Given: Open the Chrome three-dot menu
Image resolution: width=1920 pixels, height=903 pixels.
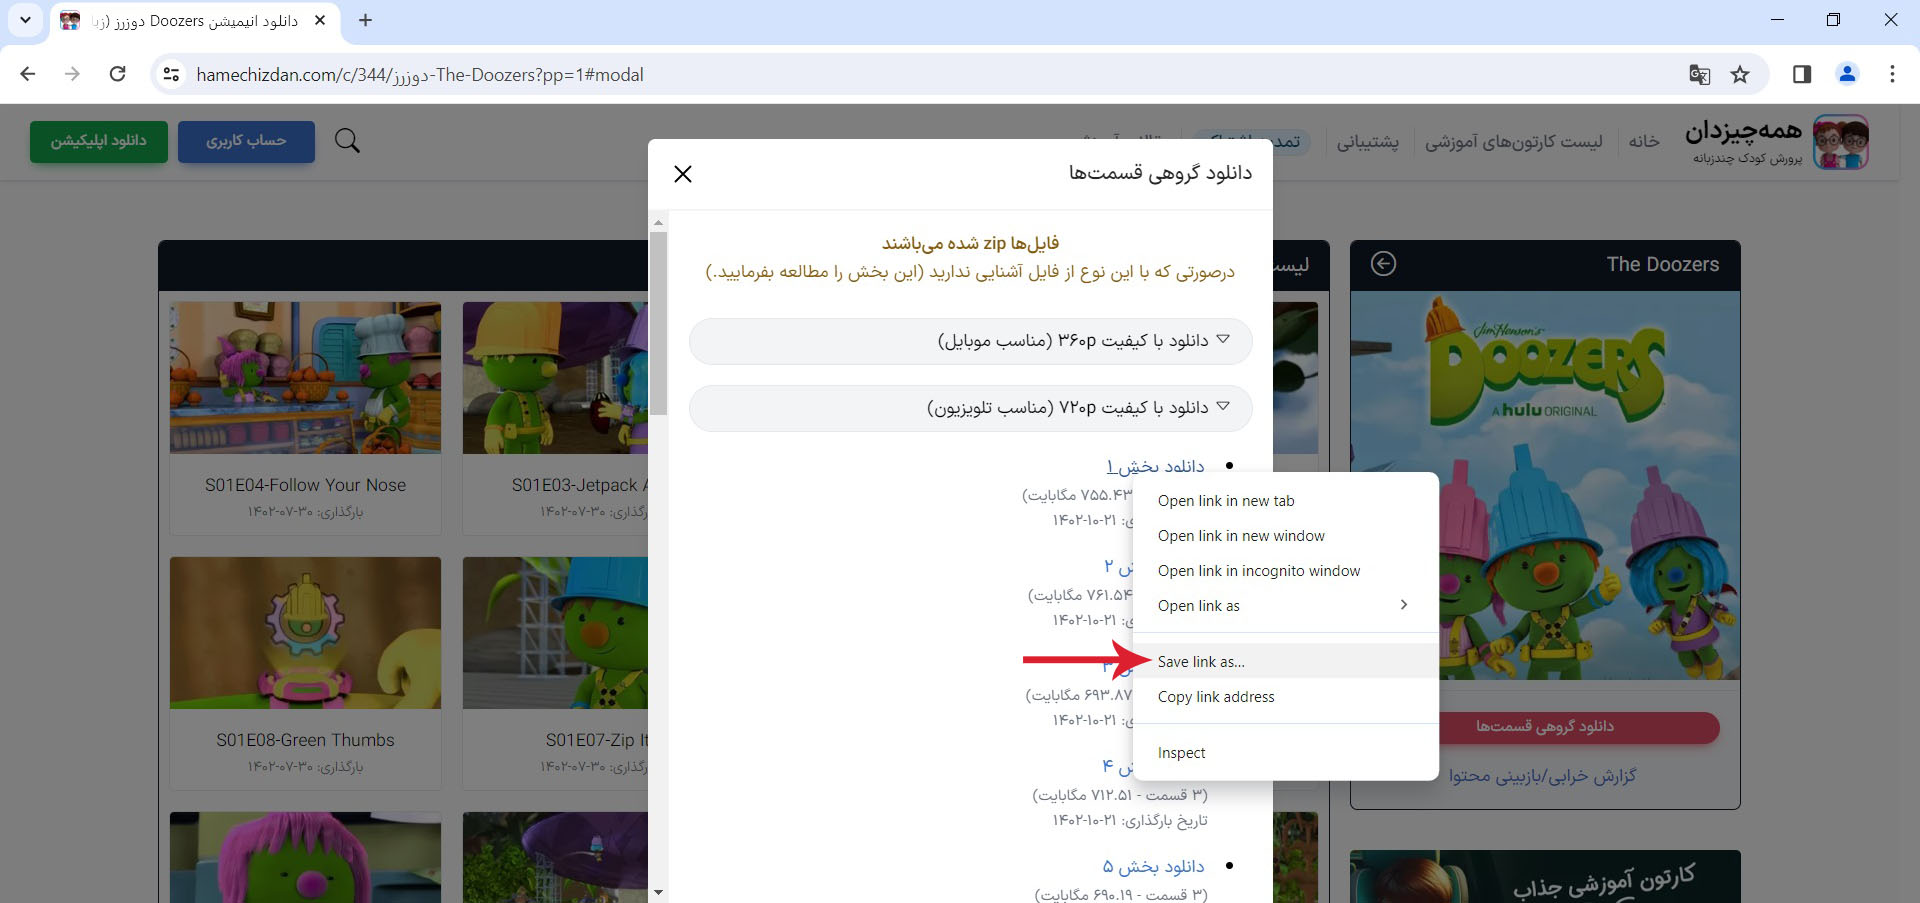Looking at the screenshot, I should pos(1892,74).
